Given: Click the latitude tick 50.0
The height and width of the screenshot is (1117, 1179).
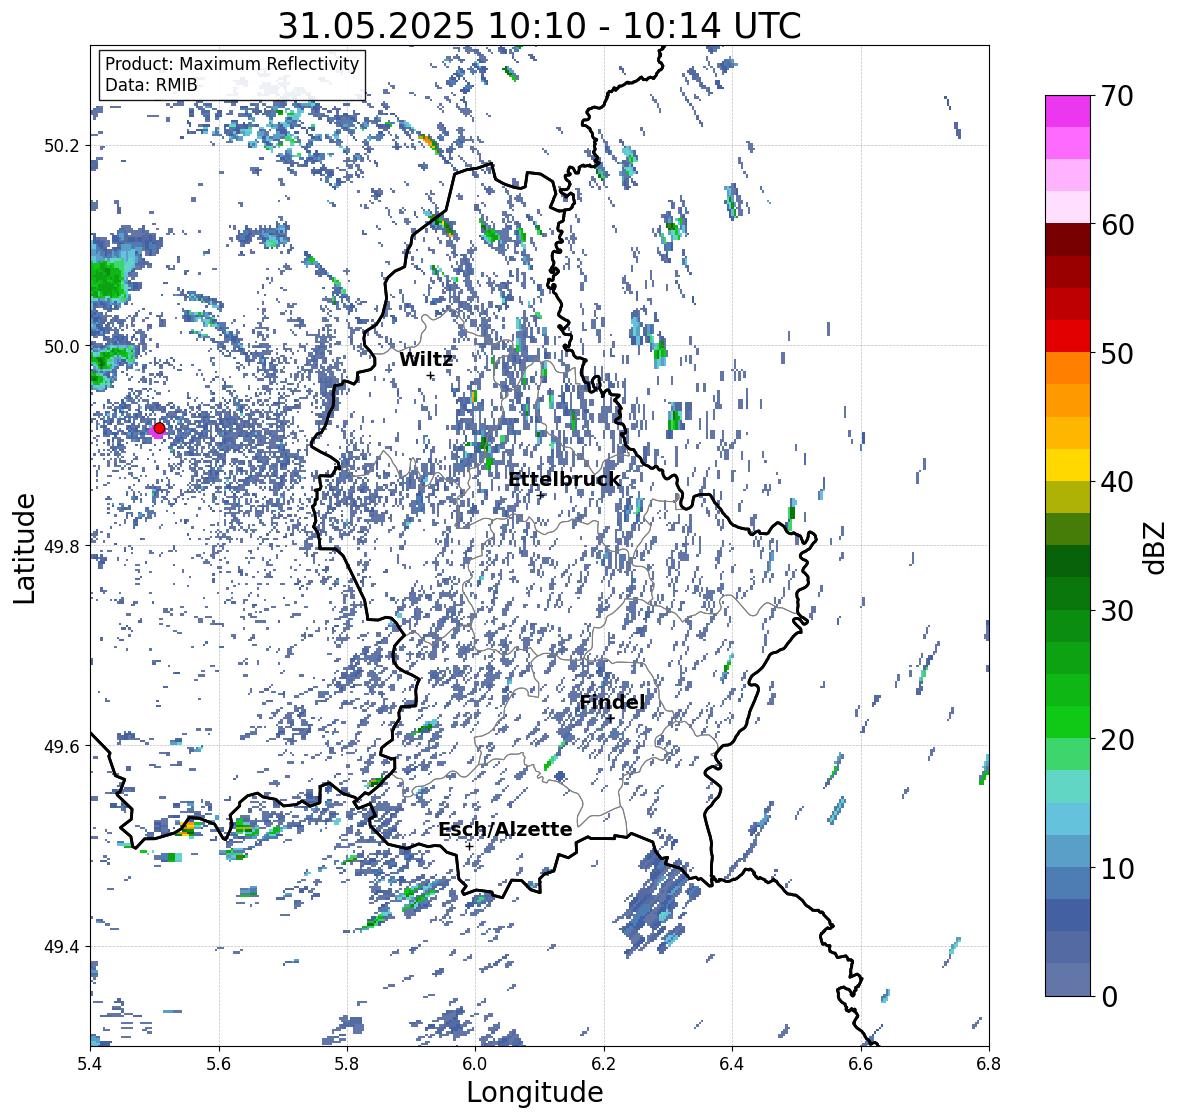Looking at the screenshot, I should 62,346.
